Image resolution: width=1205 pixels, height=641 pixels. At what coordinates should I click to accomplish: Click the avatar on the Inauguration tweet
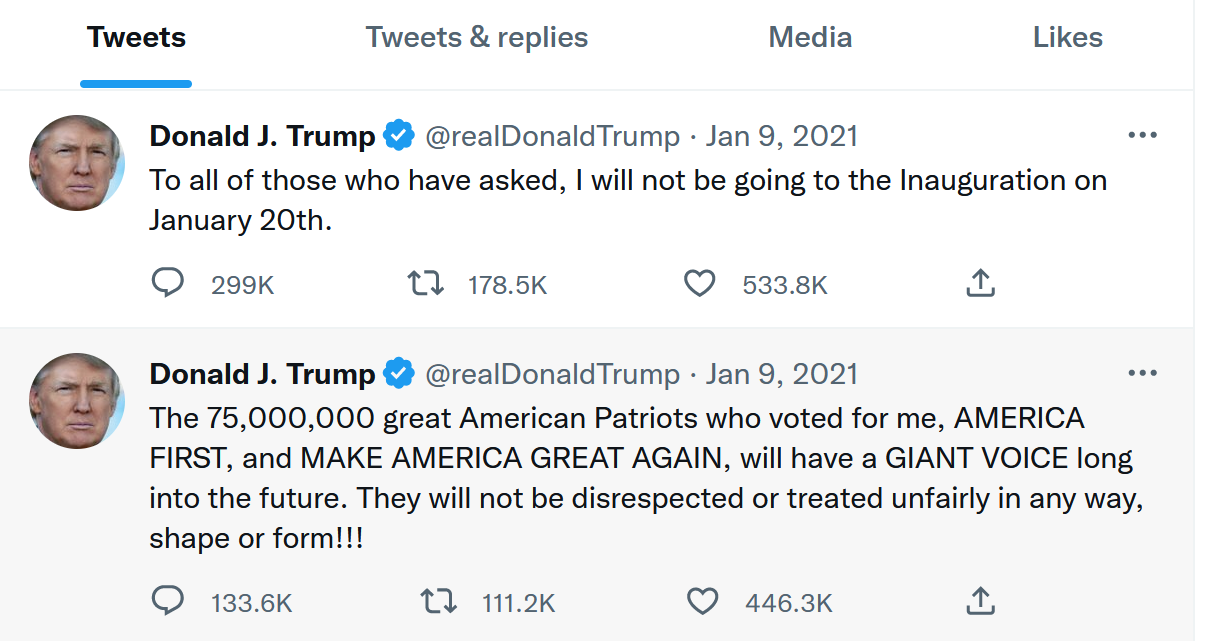[x=77, y=162]
